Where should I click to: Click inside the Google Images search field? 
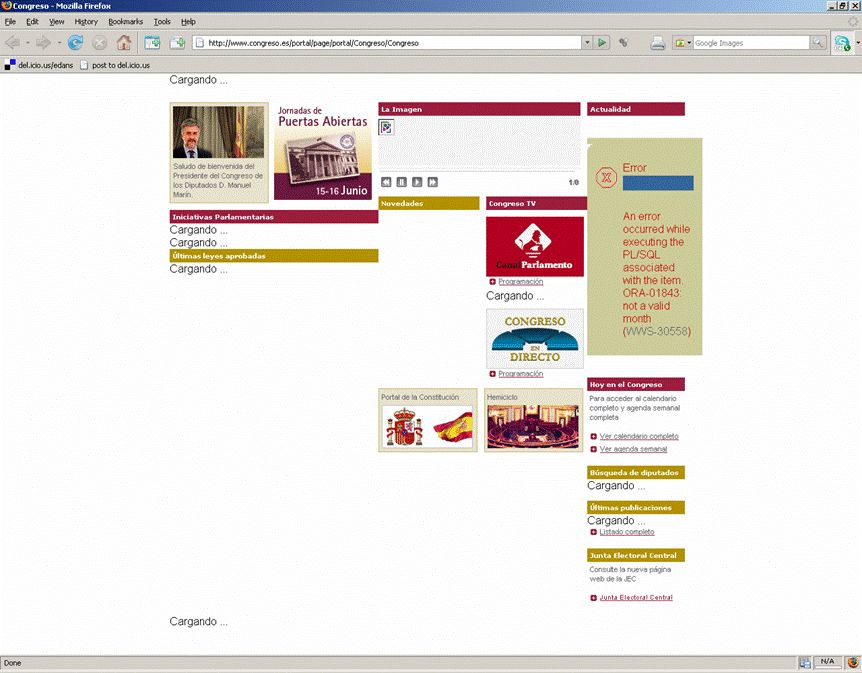(750, 43)
